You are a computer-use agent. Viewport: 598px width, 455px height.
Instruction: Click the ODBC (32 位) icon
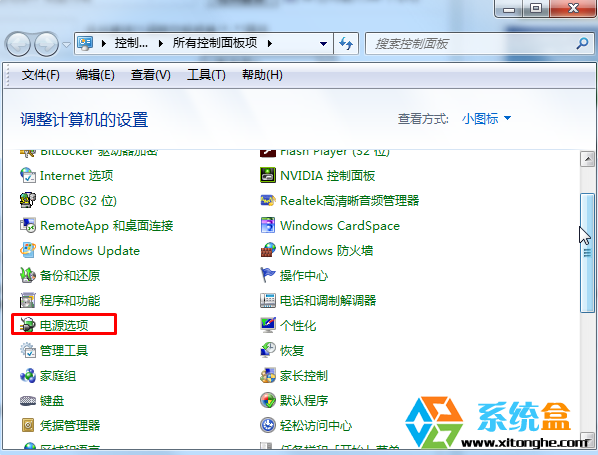click(27, 200)
